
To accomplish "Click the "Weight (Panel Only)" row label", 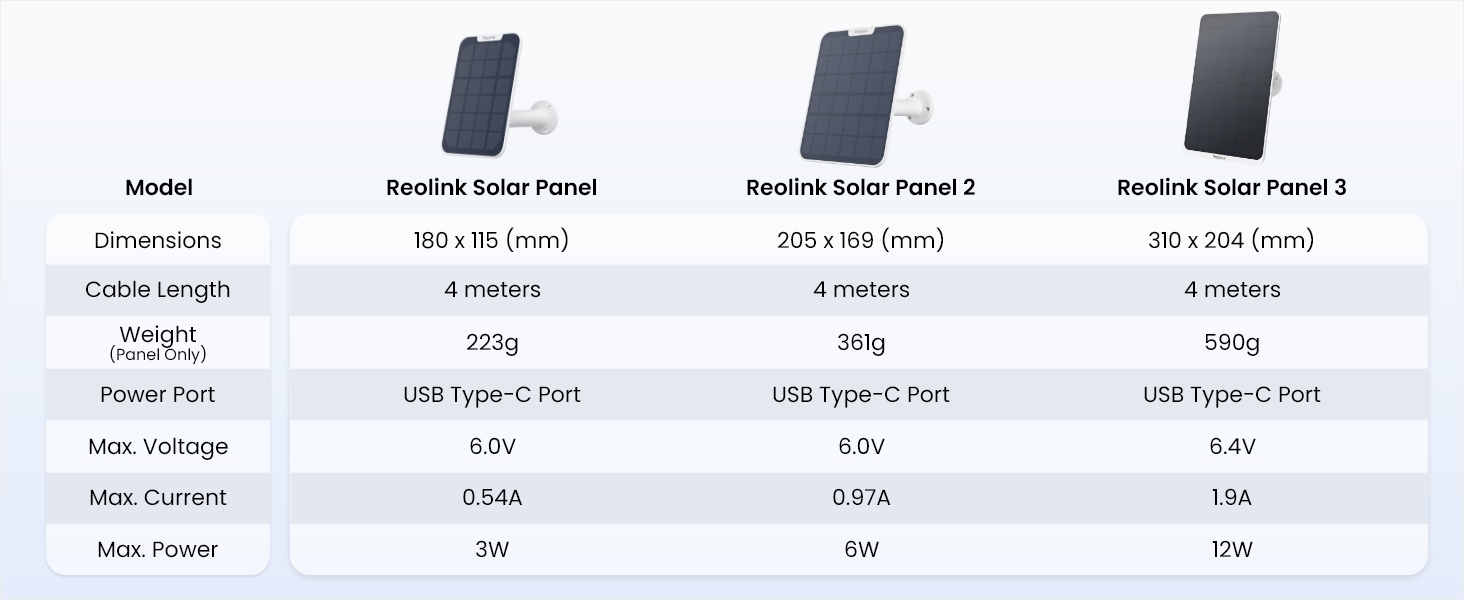I will click(x=158, y=342).
